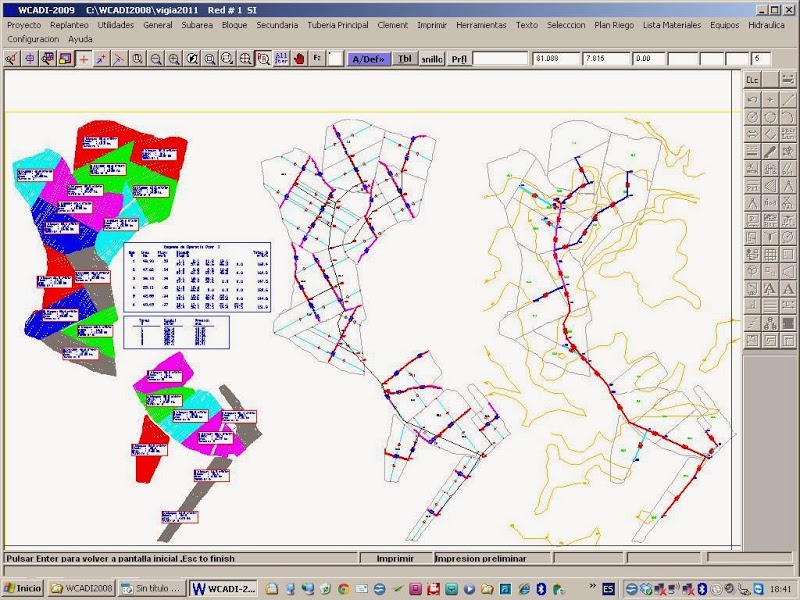Click the 'Prfl' toolbar button
The height and width of the screenshot is (600, 800).
[x=459, y=59]
